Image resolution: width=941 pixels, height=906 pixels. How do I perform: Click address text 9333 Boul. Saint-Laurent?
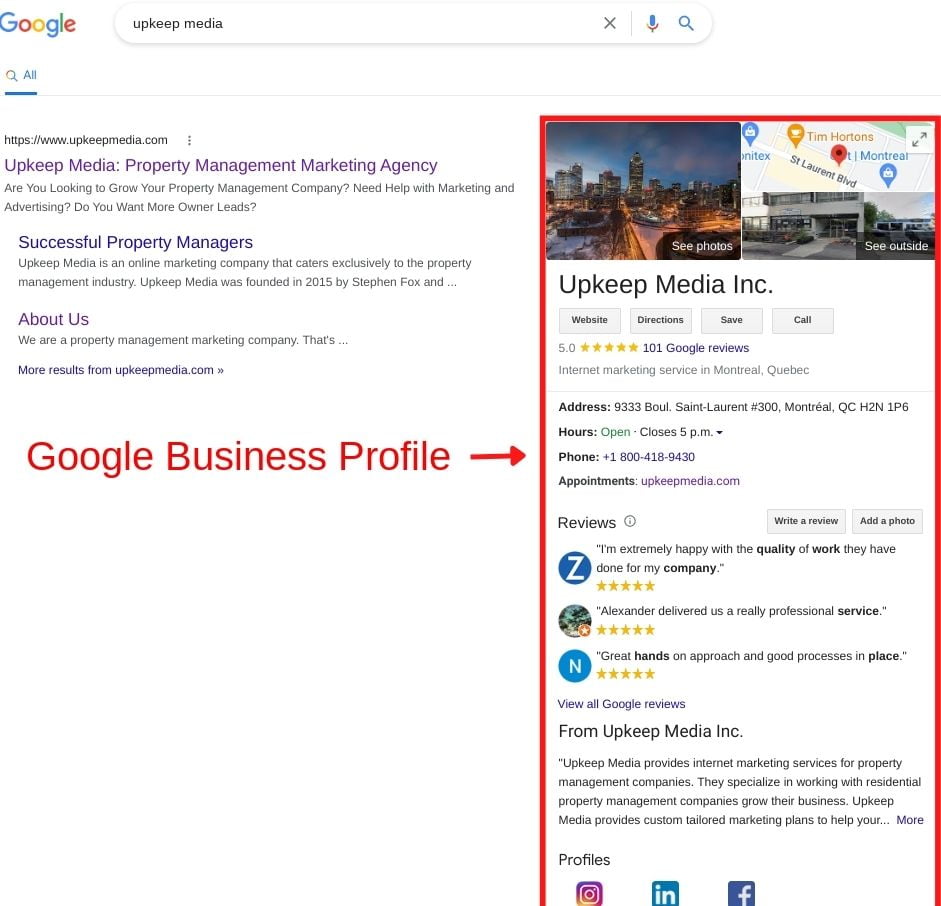[x=761, y=407]
